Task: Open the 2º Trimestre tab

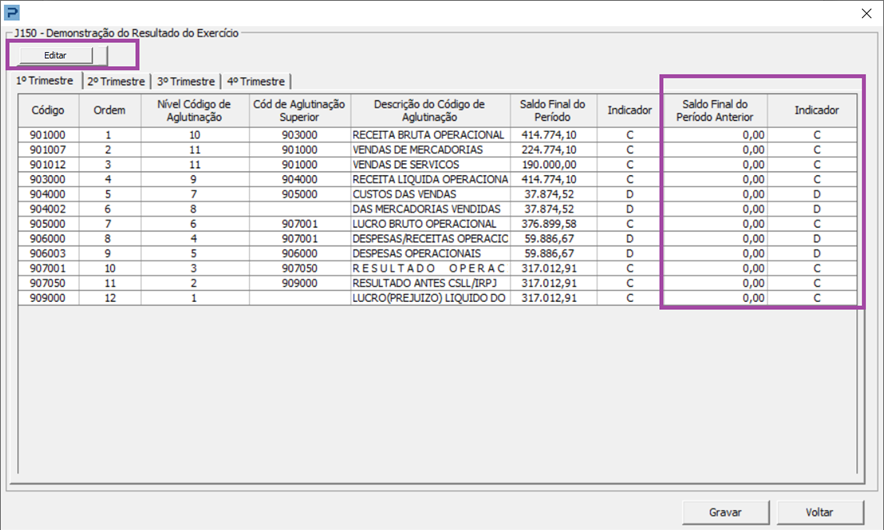Action: coord(117,81)
